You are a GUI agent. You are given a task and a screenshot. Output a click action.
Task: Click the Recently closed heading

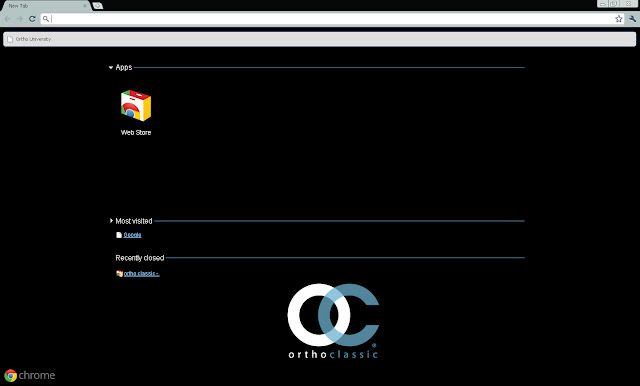tap(140, 258)
